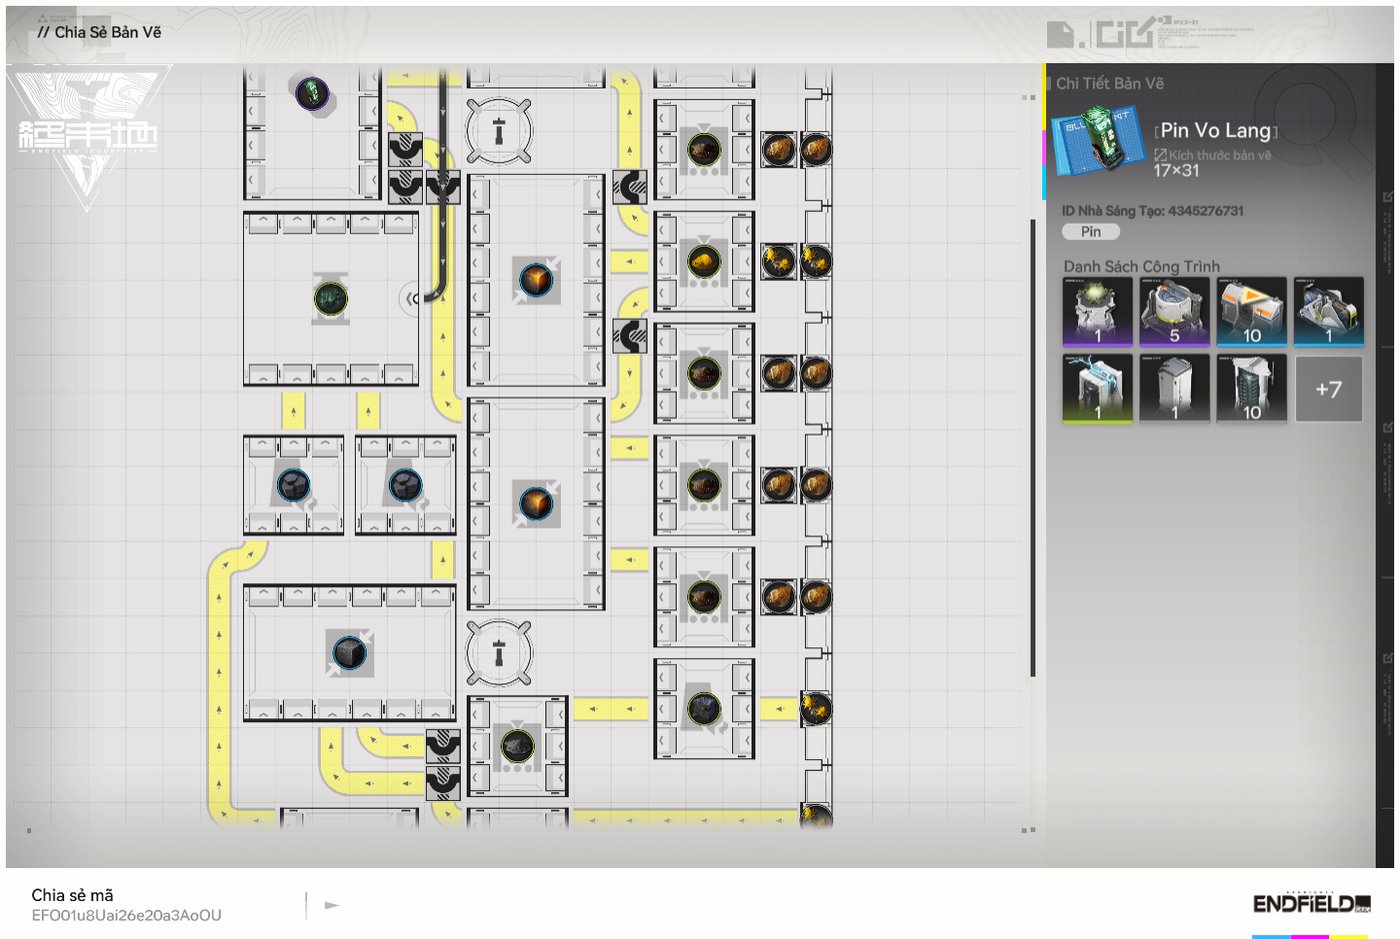The width and height of the screenshot is (1400, 939).
Task: Click the upper tower icon in circular frame
Action: [x=499, y=131]
